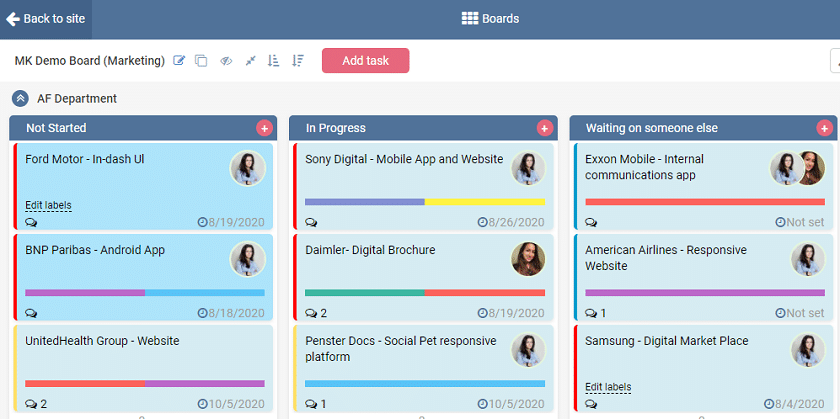840x419 pixels.
Task: Click blue label on Penster Docs card
Action: [x=425, y=384]
